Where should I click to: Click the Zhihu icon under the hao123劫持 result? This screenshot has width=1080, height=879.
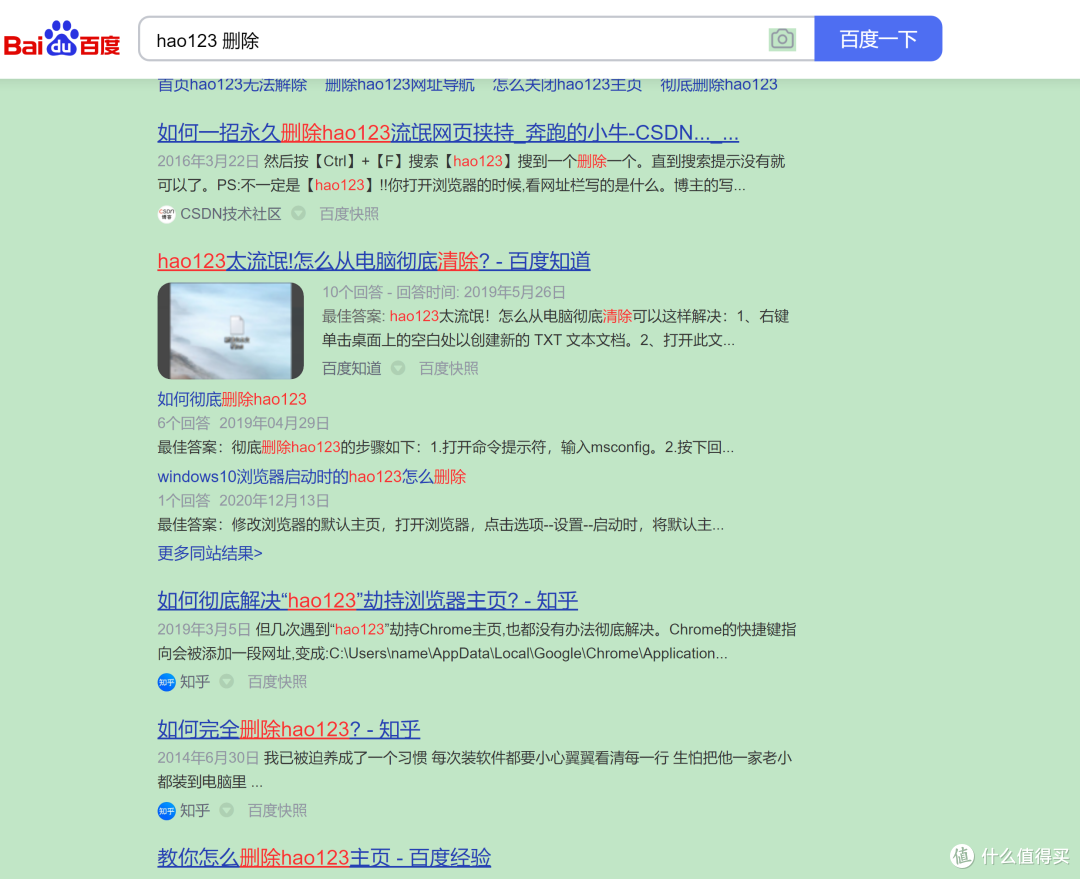[165, 681]
